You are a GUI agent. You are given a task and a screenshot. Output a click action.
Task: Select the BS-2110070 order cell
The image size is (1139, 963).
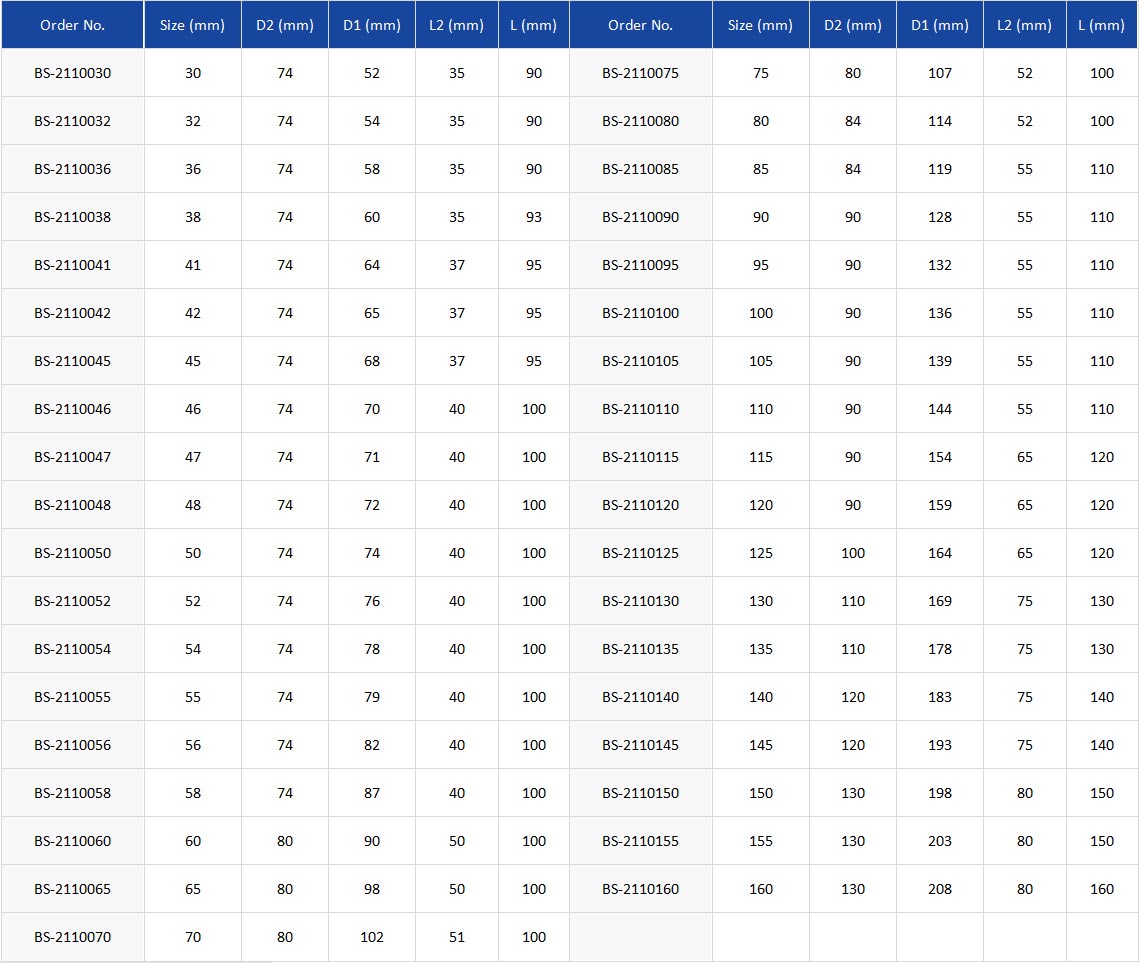(x=72, y=937)
